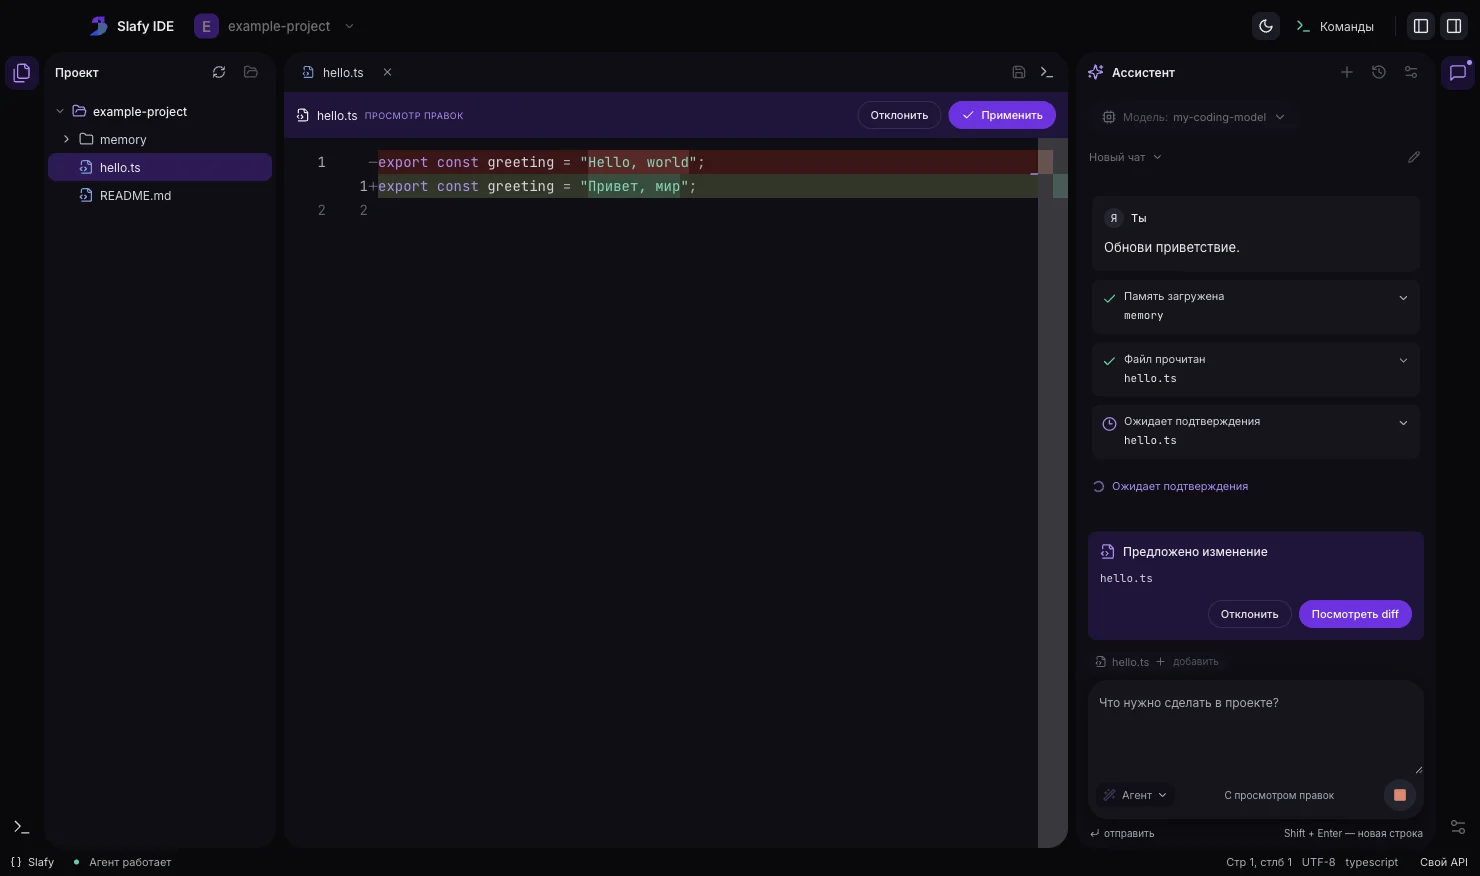The width and height of the screenshot is (1480, 876).
Task: Toggle dark mode moon icon
Action: pyautogui.click(x=1266, y=26)
